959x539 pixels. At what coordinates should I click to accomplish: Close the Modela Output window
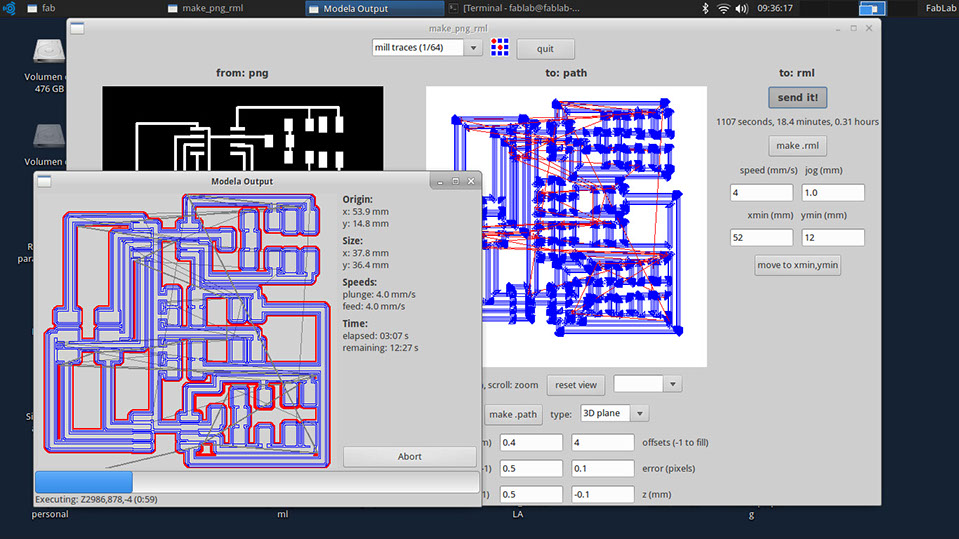(471, 181)
